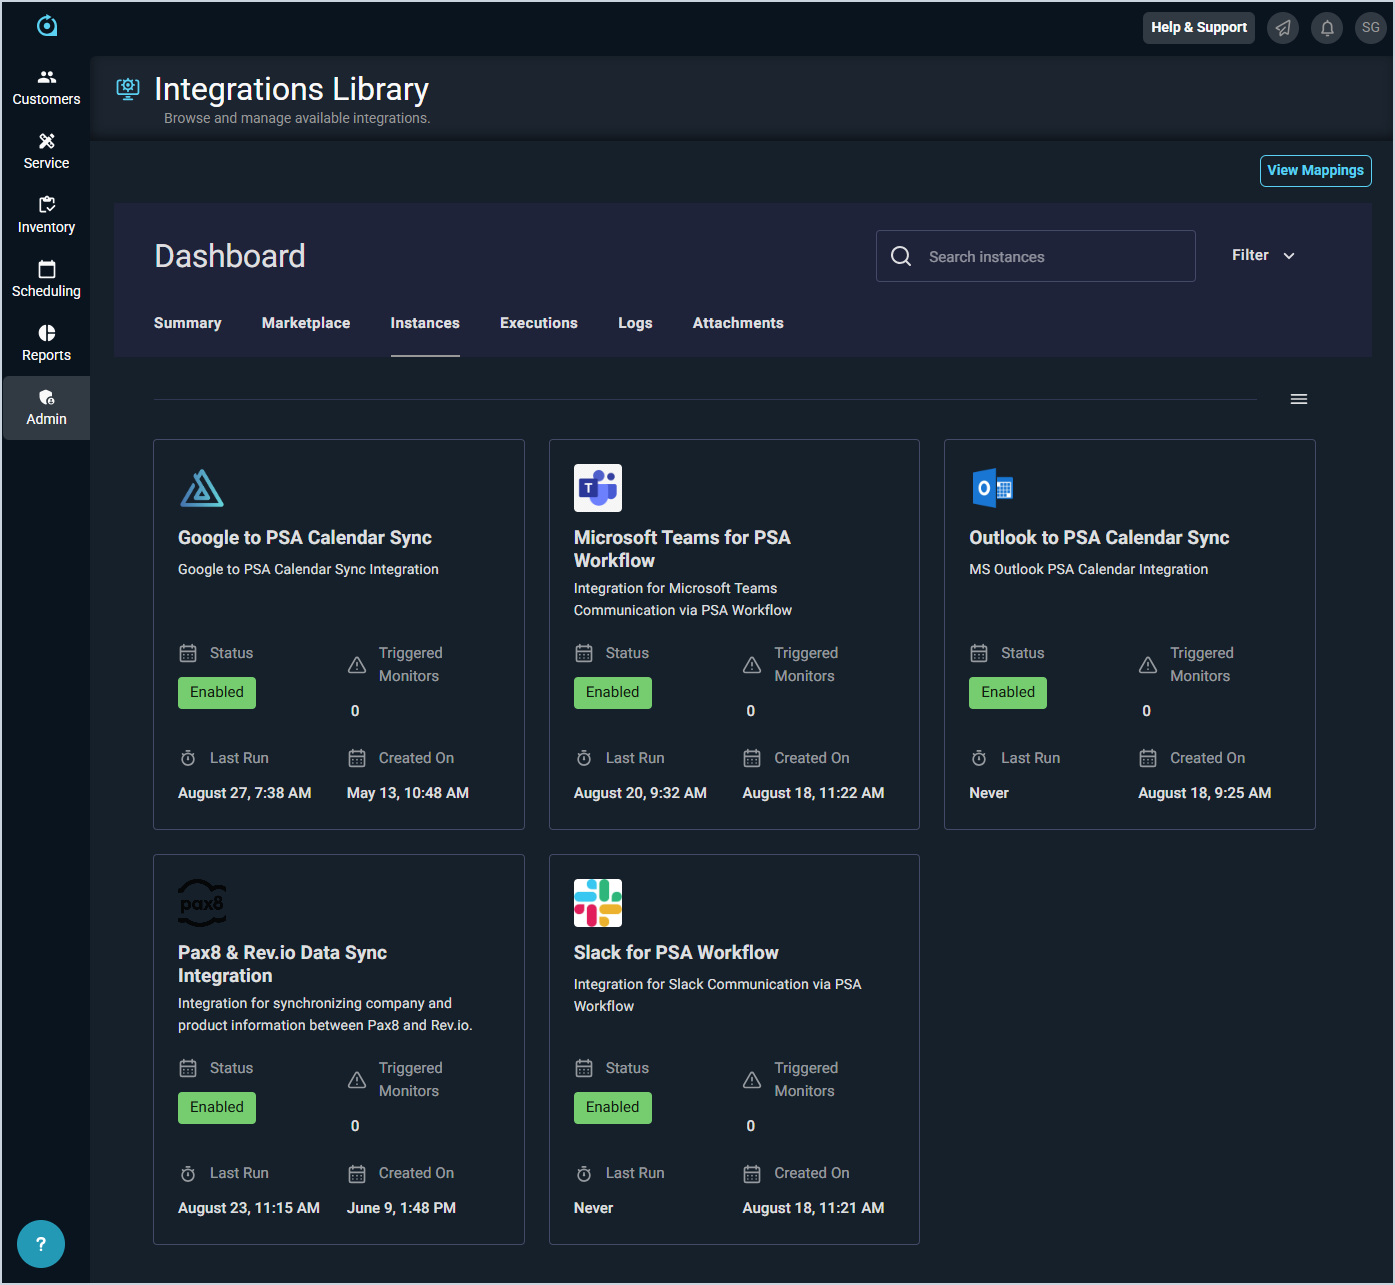Screen dimensions: 1395x1285
Task: Open the Outlook to PSA Calendar Sync card
Action: tap(1099, 538)
